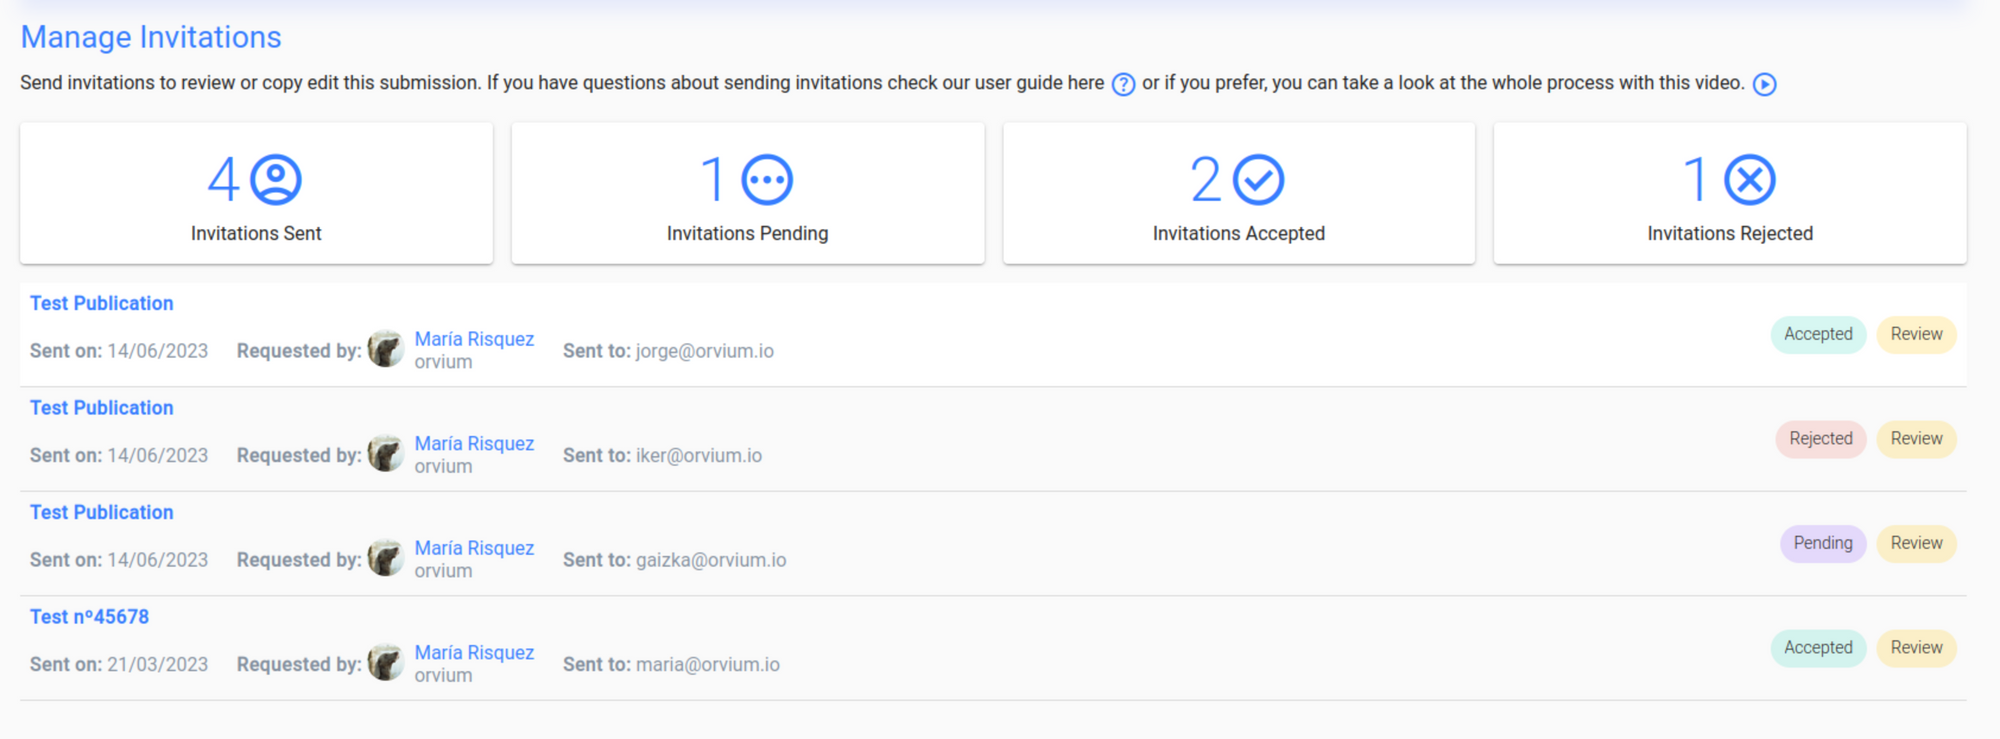Click the Review chip in the gaizka@orvium.io row
The image size is (2000, 739).
[x=1916, y=543]
